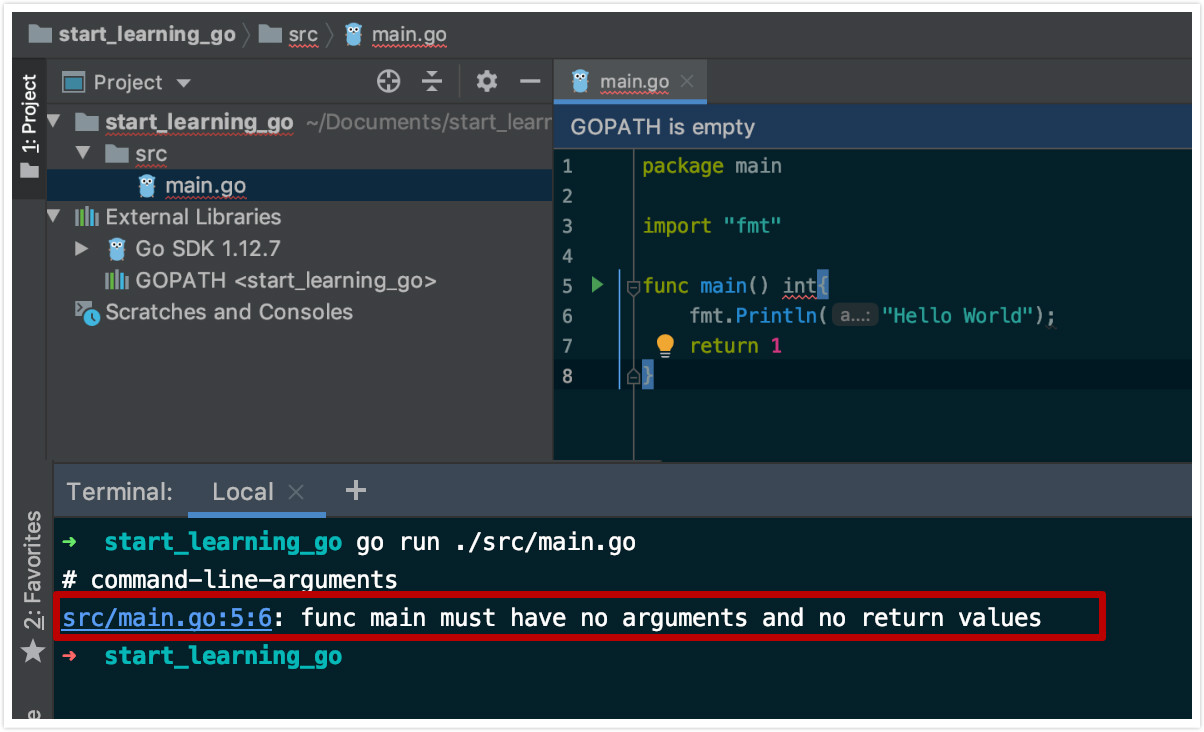
Task: Click the "Hello World" string literal
Action: pos(958,316)
